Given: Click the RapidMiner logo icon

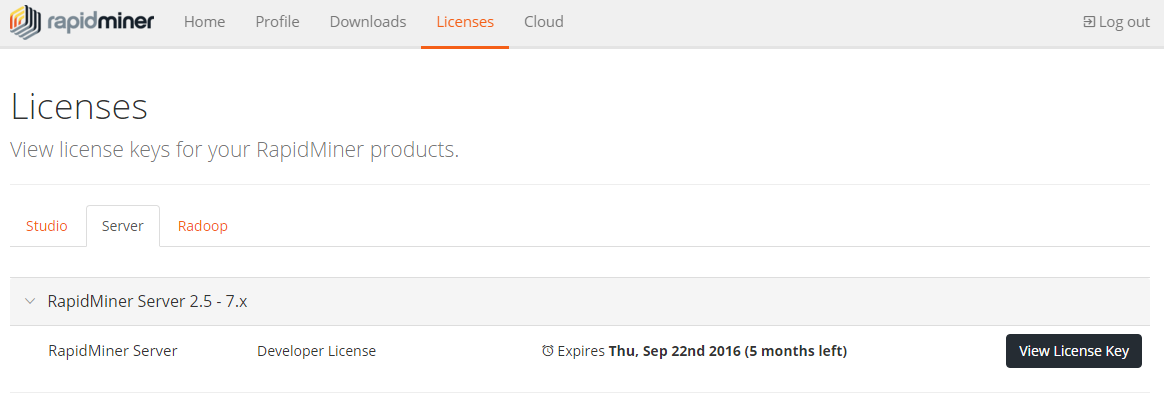Looking at the screenshot, I should click(x=25, y=22).
